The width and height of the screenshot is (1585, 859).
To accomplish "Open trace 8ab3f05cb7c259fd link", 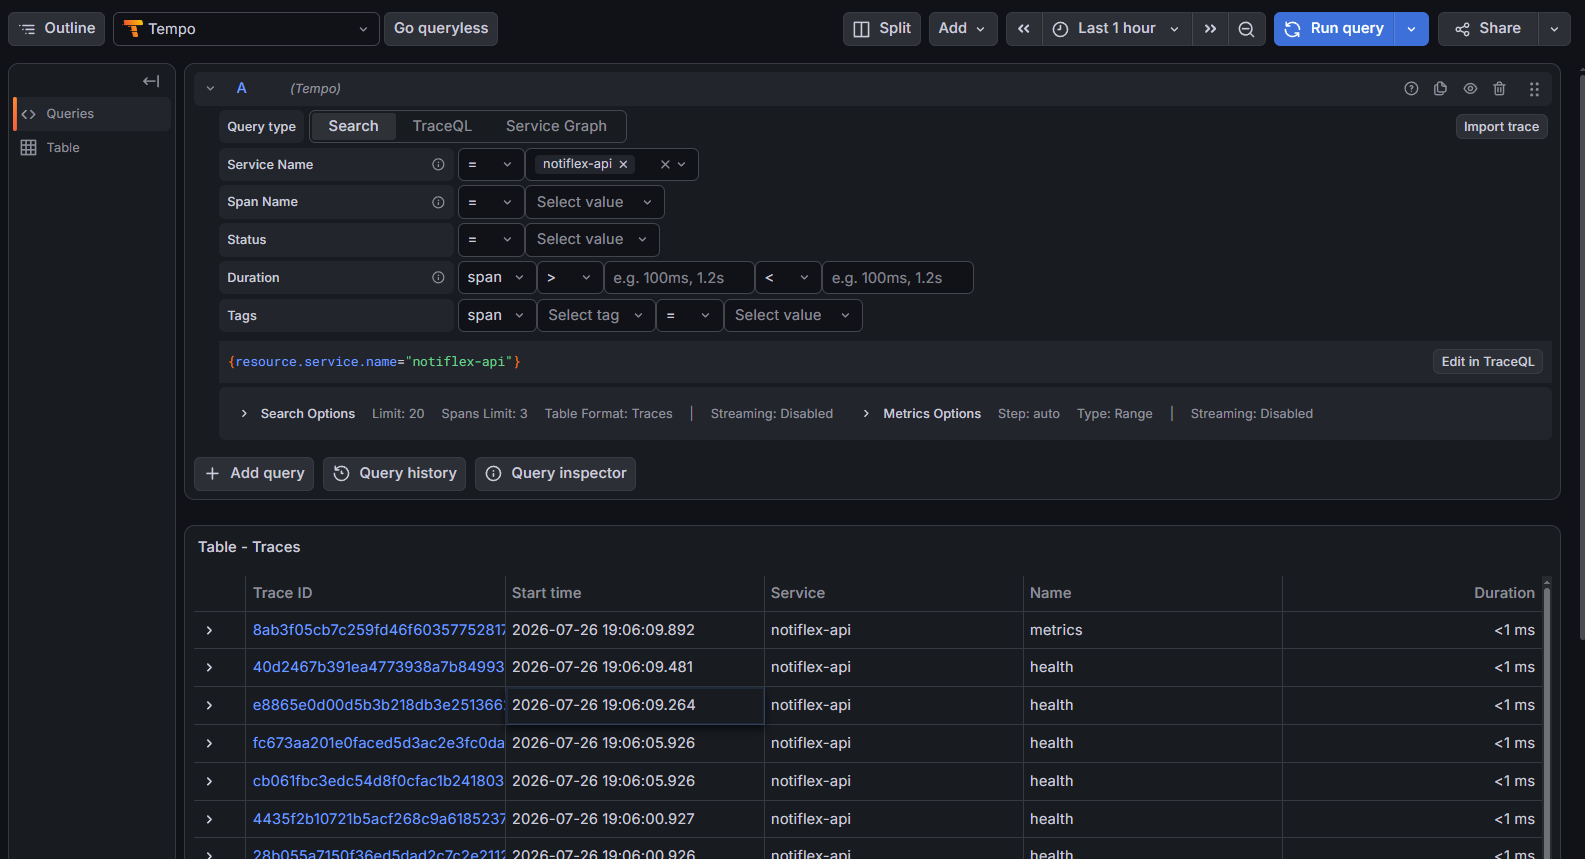I will [379, 630].
